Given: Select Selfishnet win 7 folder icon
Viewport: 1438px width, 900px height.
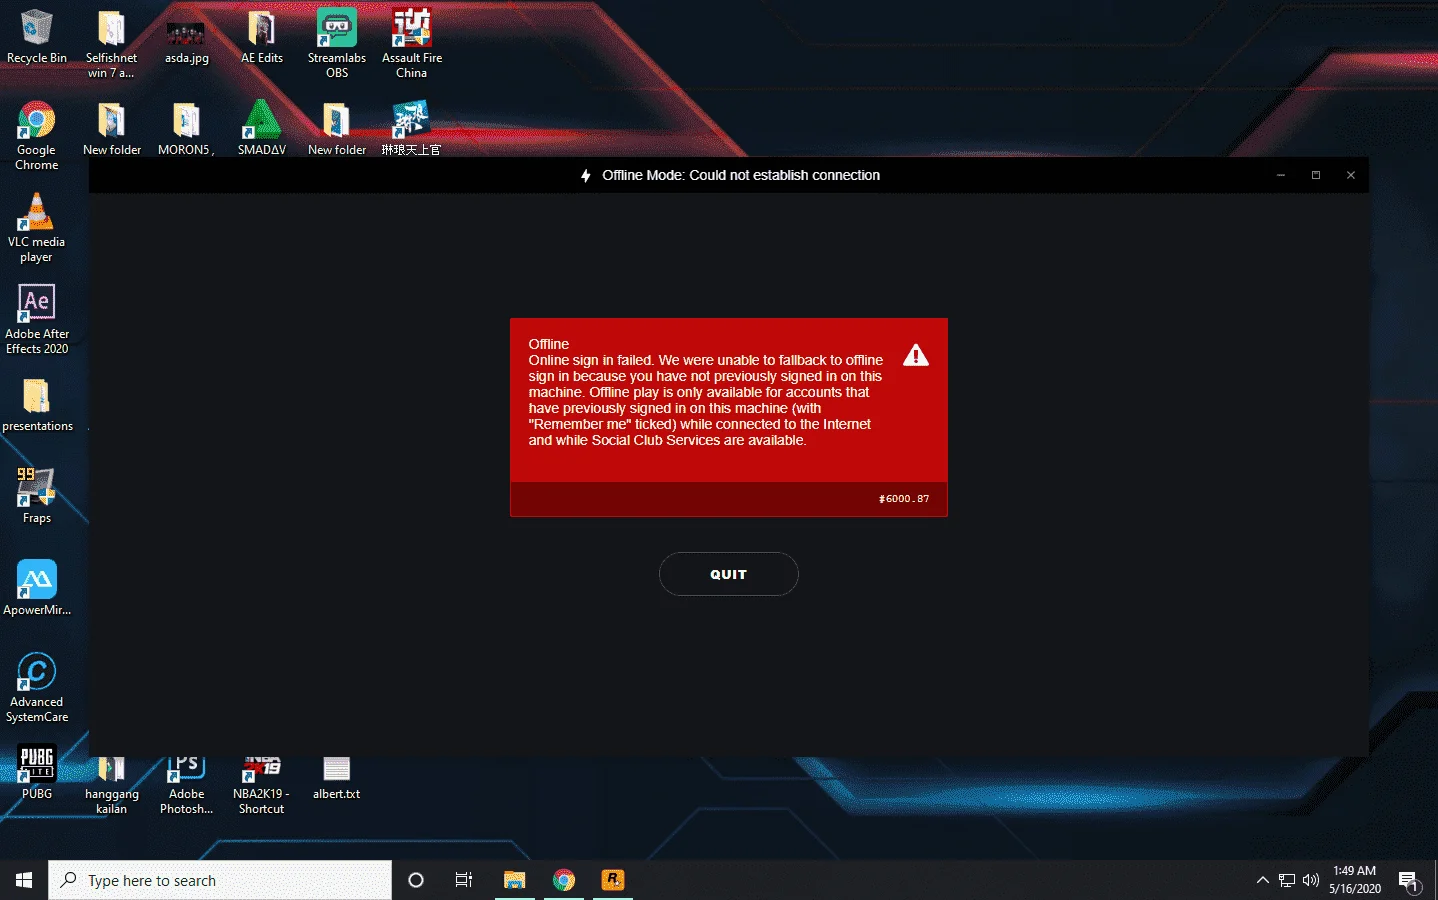Looking at the screenshot, I should tap(111, 44).
